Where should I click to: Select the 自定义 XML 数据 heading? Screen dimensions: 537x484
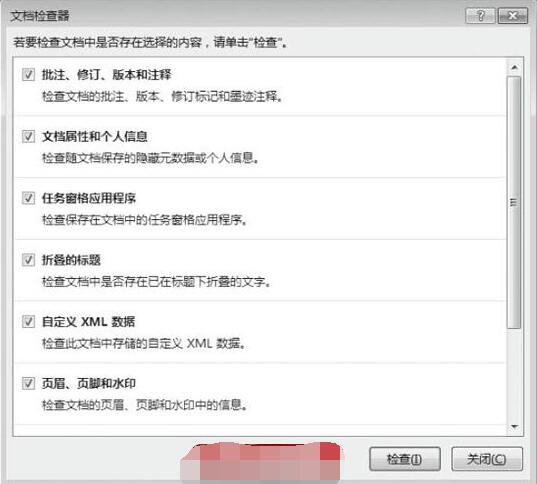point(88,321)
